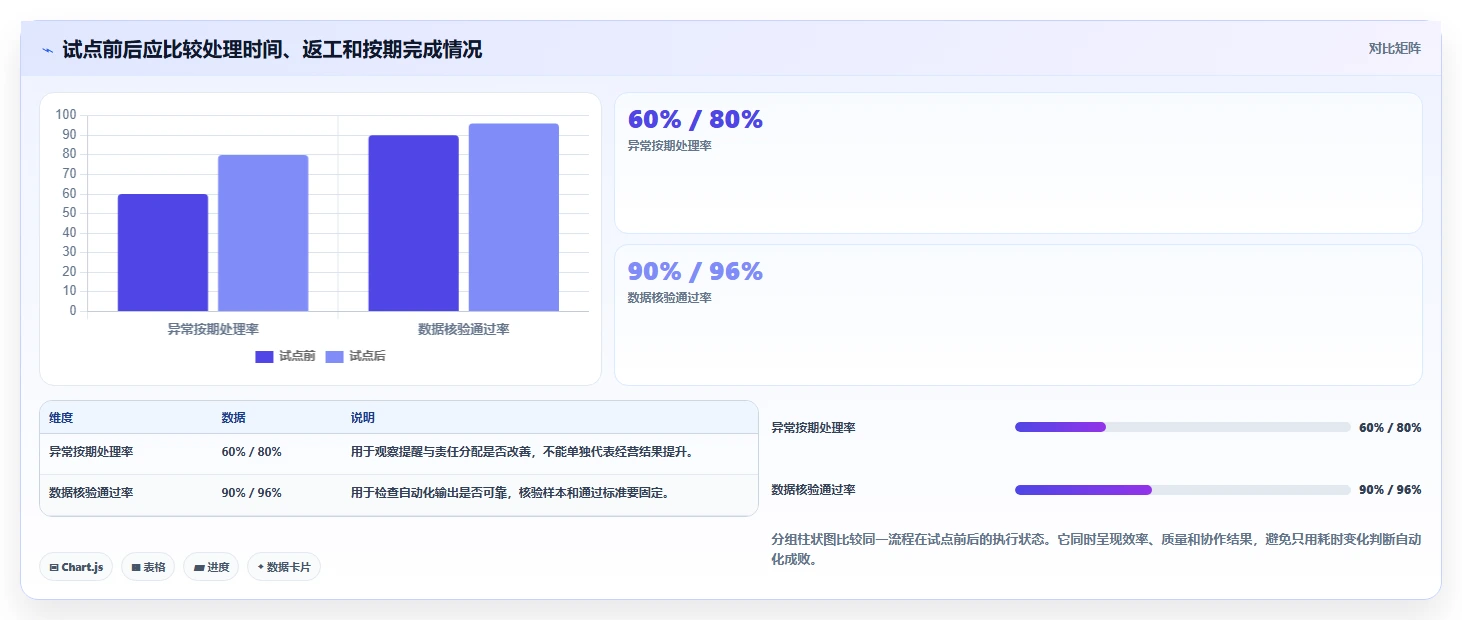Click the 试点后 bar for 数据核验通过率
Screen dimensions: 1462x620
[514, 217]
